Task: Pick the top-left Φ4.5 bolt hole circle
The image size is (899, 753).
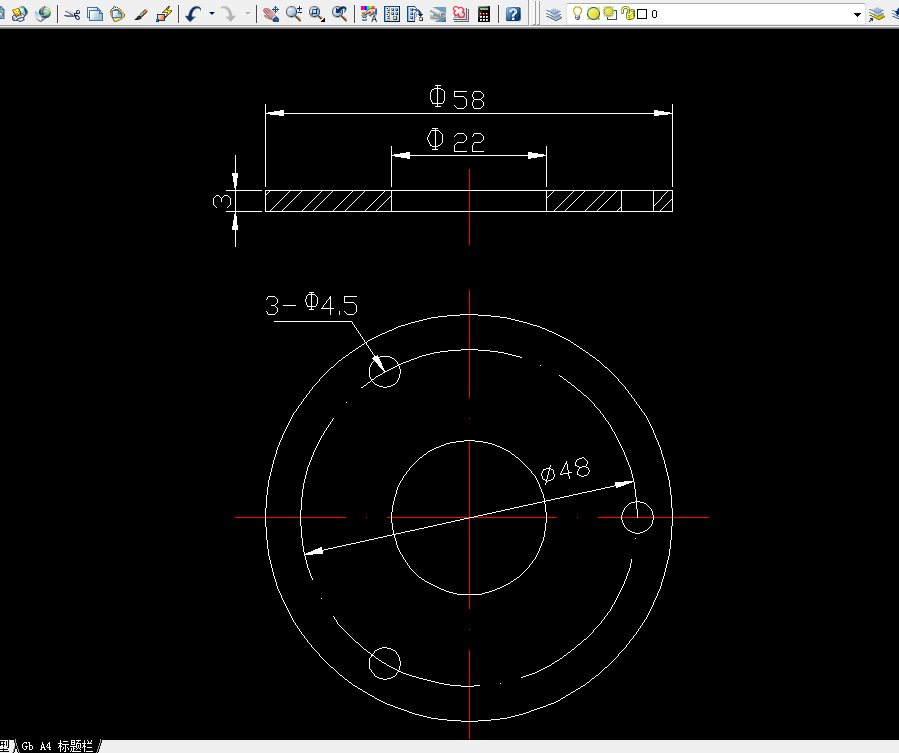Action: 385,371
